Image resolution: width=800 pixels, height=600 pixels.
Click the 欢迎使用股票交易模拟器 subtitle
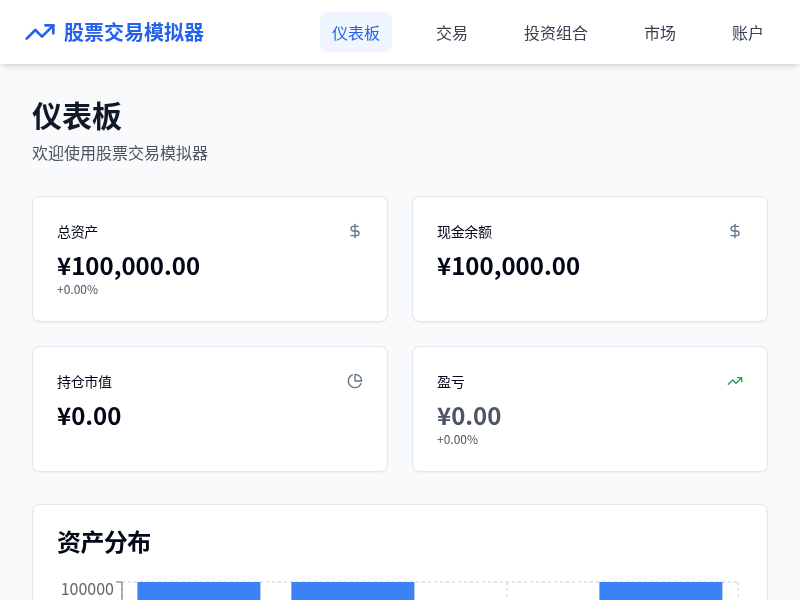tap(120, 154)
